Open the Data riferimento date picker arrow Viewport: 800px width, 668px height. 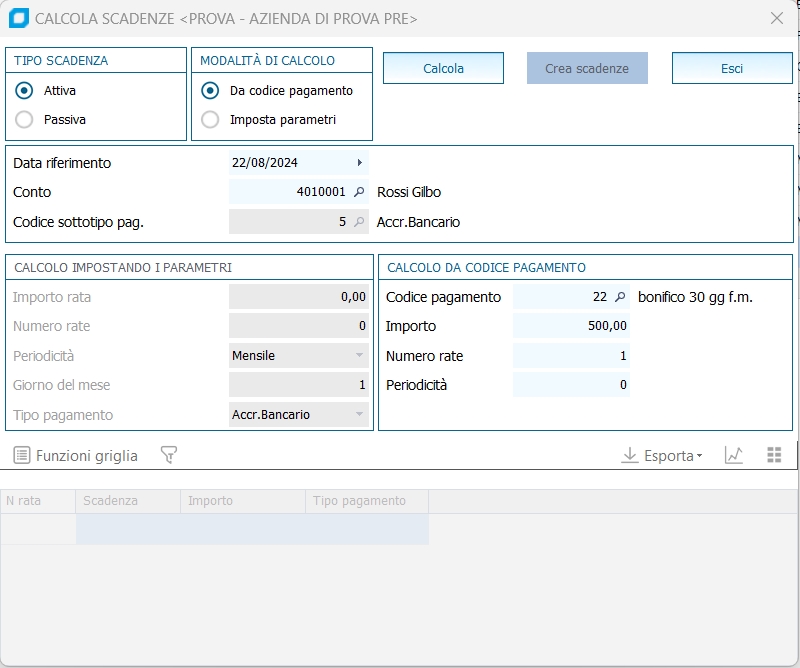pos(360,163)
